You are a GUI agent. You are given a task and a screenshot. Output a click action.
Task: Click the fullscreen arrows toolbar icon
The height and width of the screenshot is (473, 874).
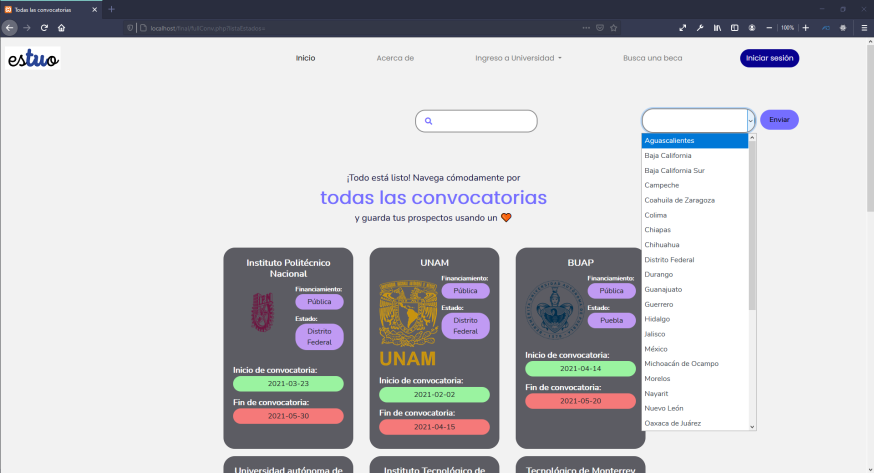coord(683,28)
